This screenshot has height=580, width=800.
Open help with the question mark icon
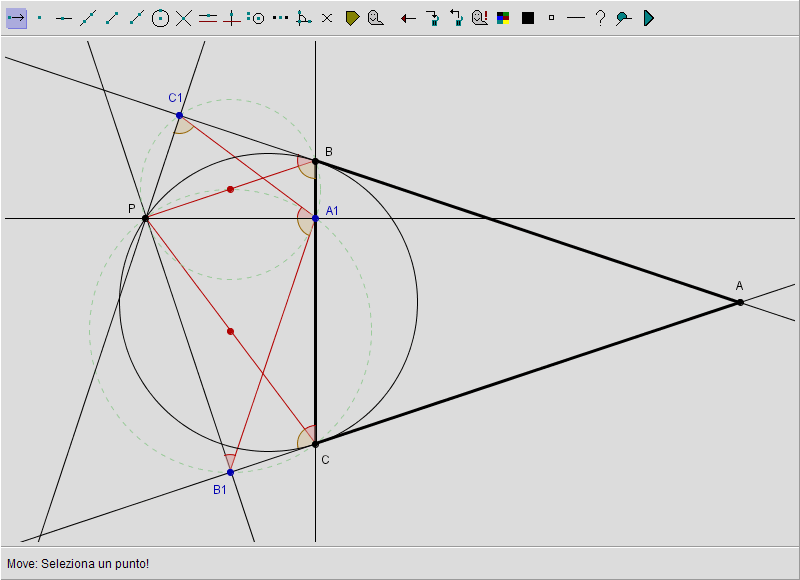pos(600,18)
